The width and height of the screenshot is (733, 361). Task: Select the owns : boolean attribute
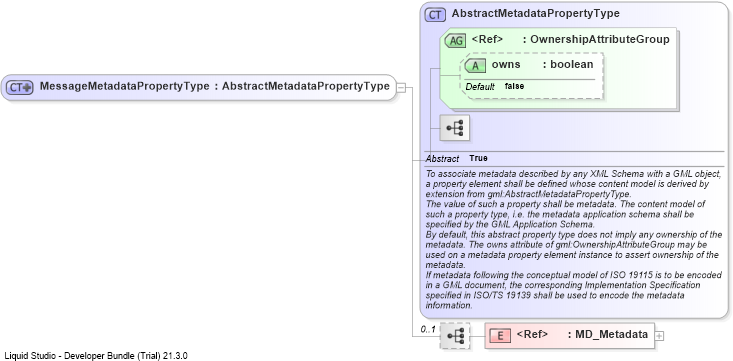coord(532,75)
